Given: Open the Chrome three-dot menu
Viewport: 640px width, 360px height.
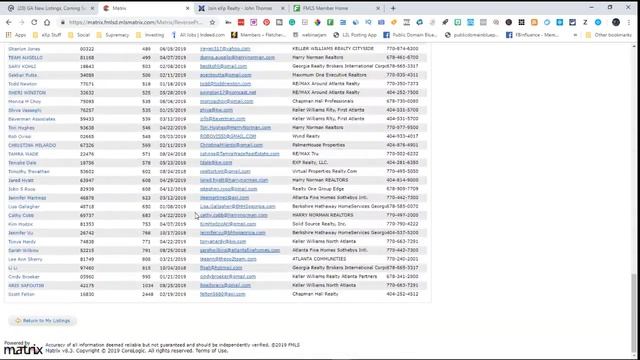Looking at the screenshot, I should (x=629, y=22).
